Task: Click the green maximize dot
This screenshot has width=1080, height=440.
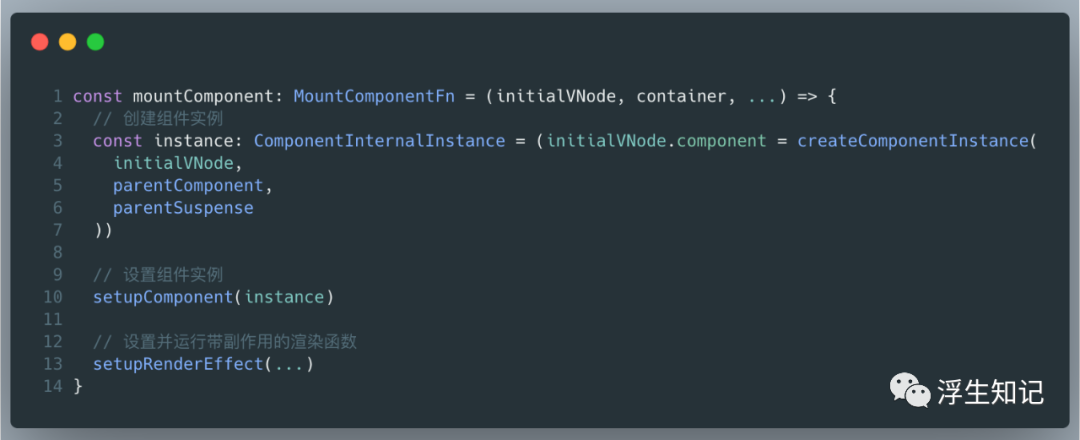Action: click(95, 42)
